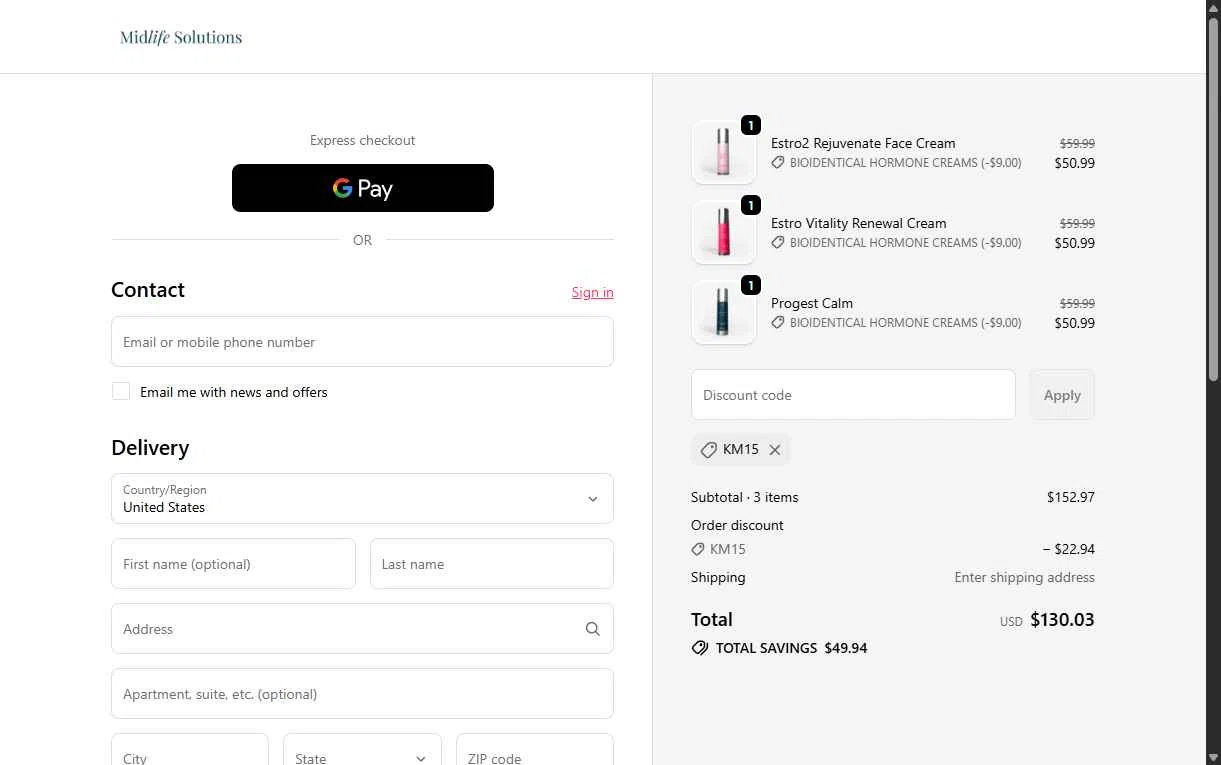The height and width of the screenshot is (765, 1221).
Task: Click the KM15 tag icon under Order discount
Action: 698,549
